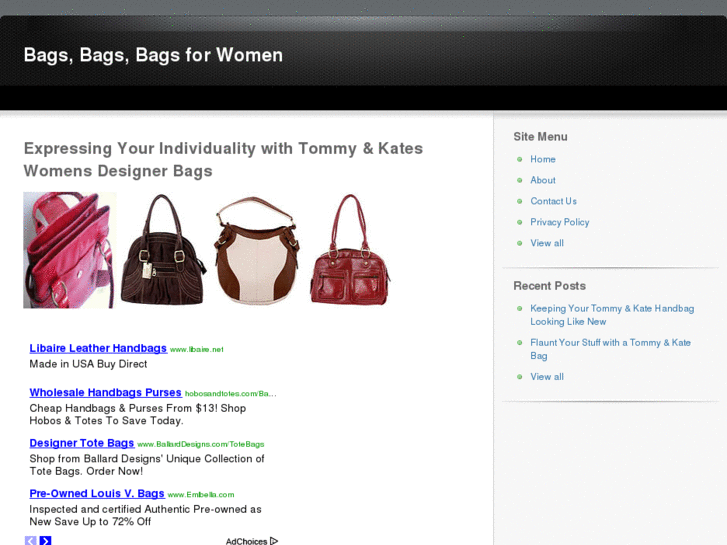Open the Libaire Leather Handbags ad
Screen dimensions: 727x545
(98, 348)
